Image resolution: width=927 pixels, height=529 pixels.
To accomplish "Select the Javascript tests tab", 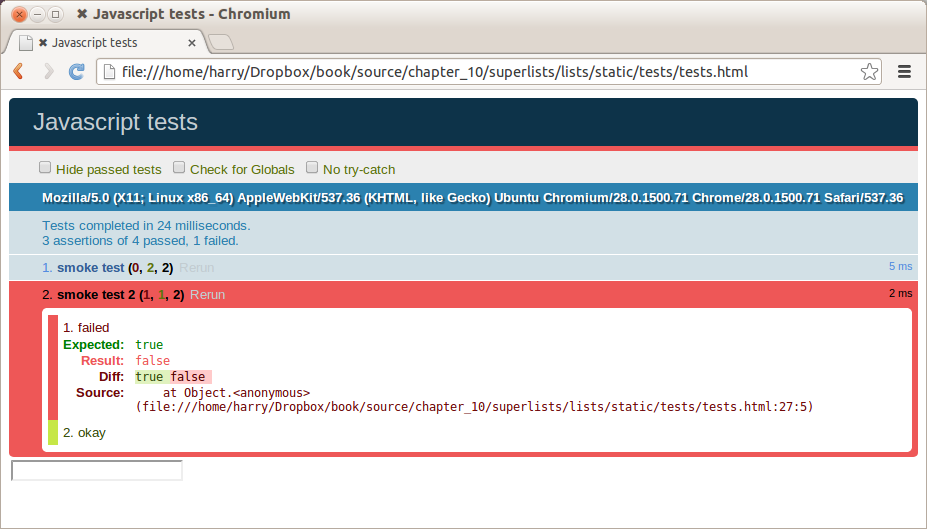I will (106, 43).
